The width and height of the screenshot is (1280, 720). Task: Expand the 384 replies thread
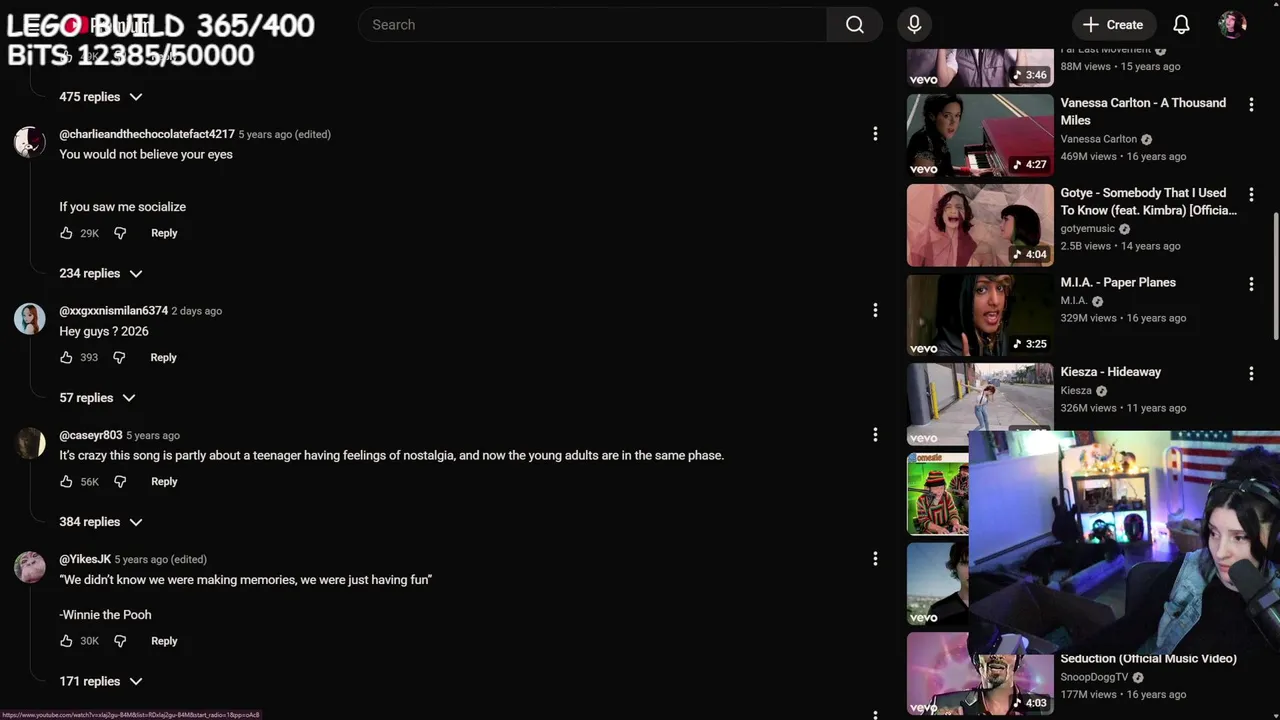(x=100, y=522)
